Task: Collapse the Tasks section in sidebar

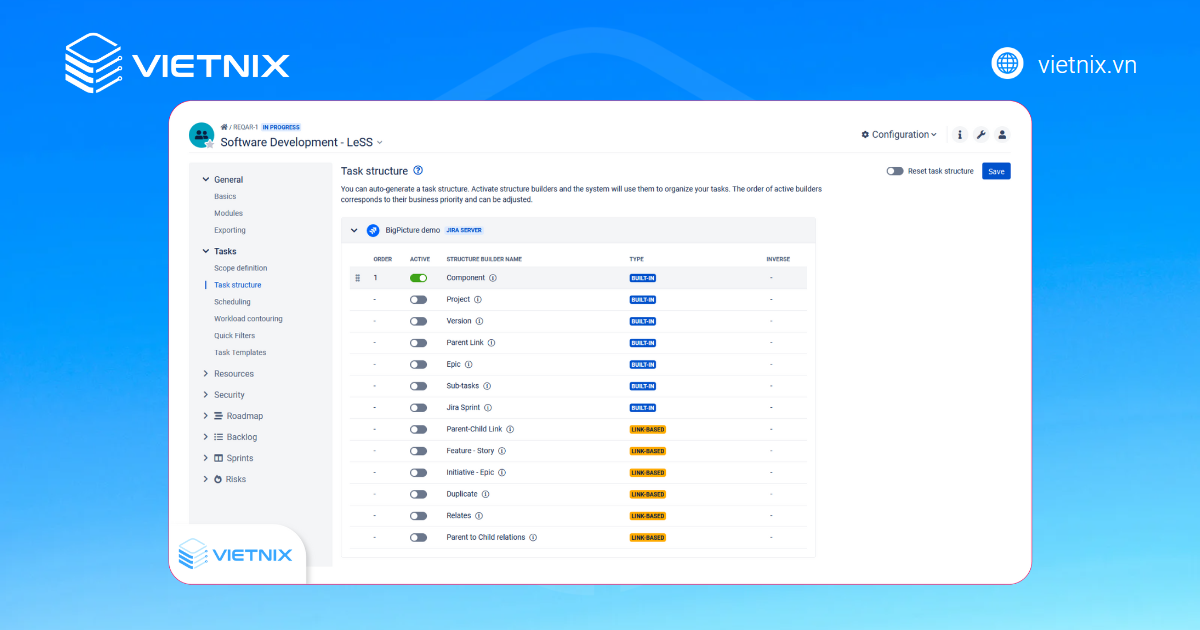Action: 206,251
